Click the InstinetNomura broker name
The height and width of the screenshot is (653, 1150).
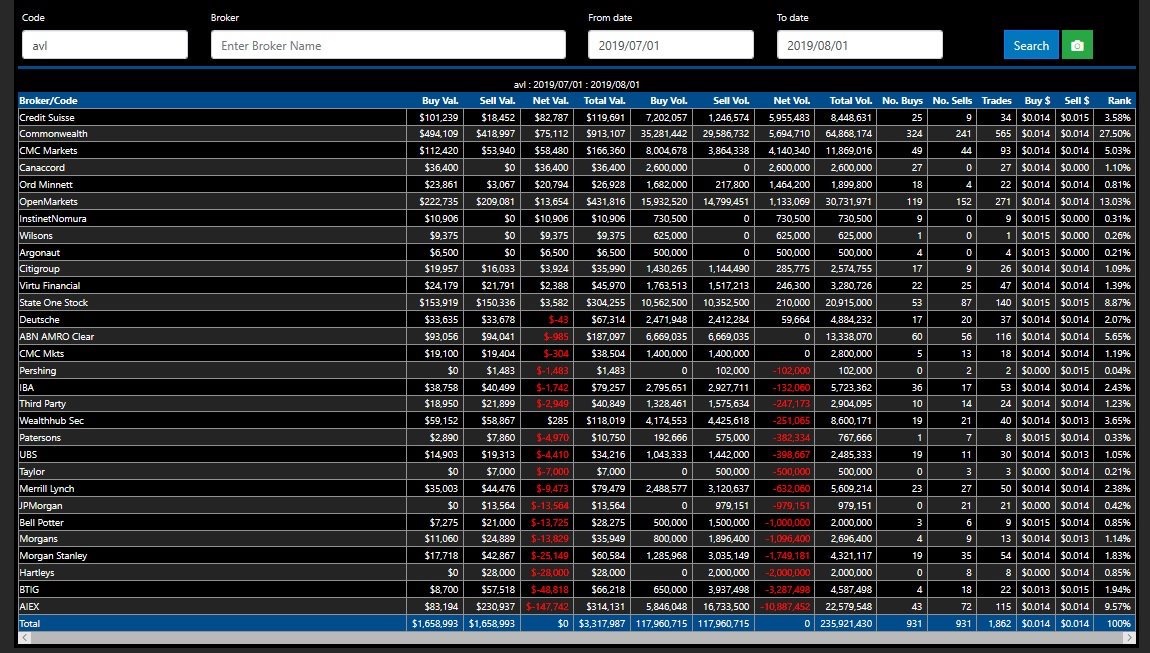53,219
